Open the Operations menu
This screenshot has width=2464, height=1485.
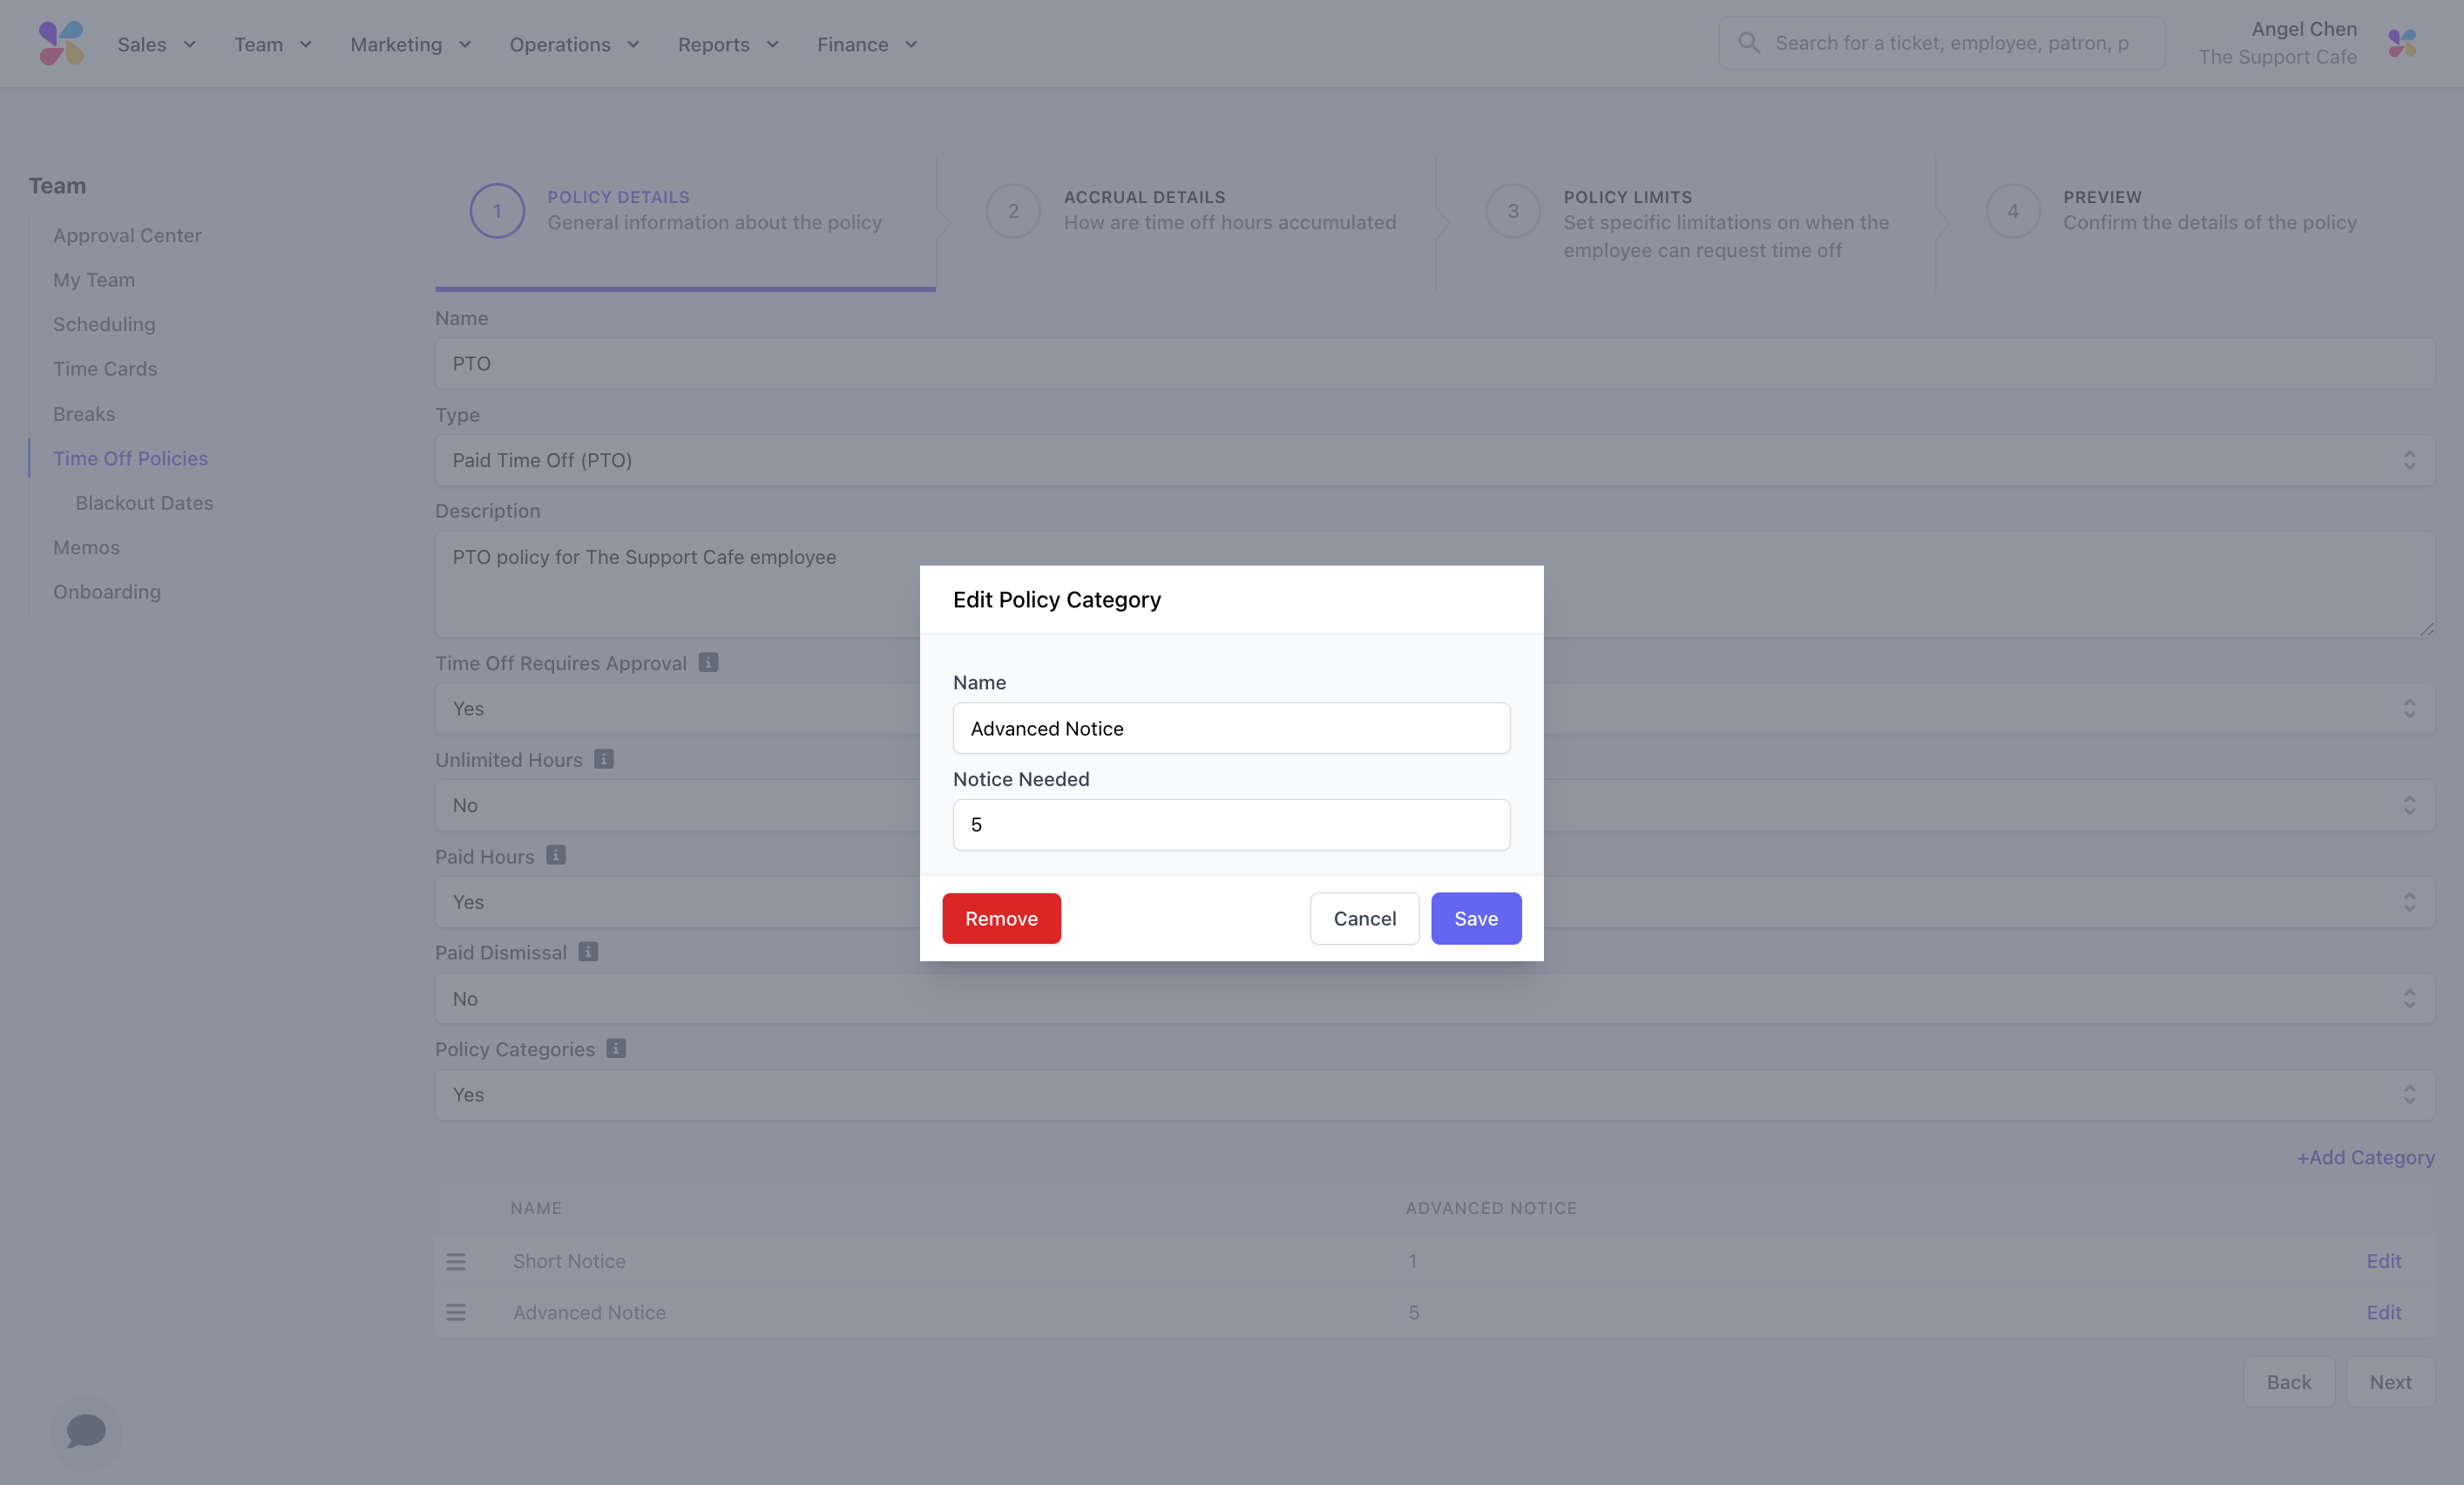[575, 44]
